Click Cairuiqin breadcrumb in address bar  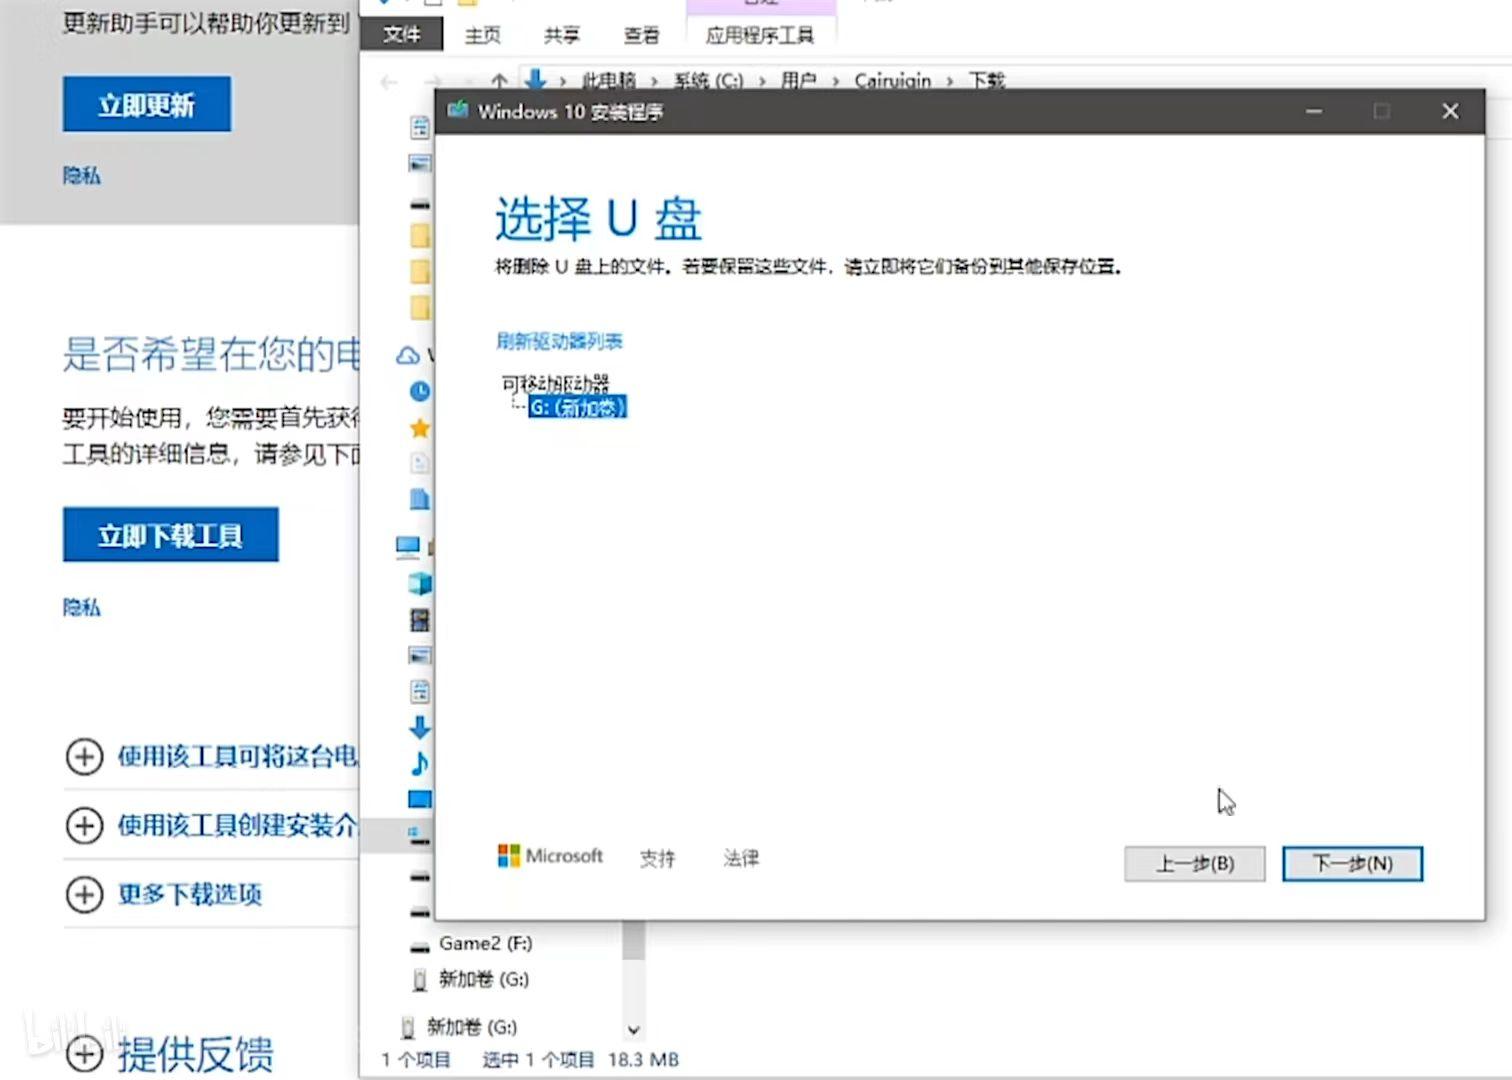coord(892,80)
